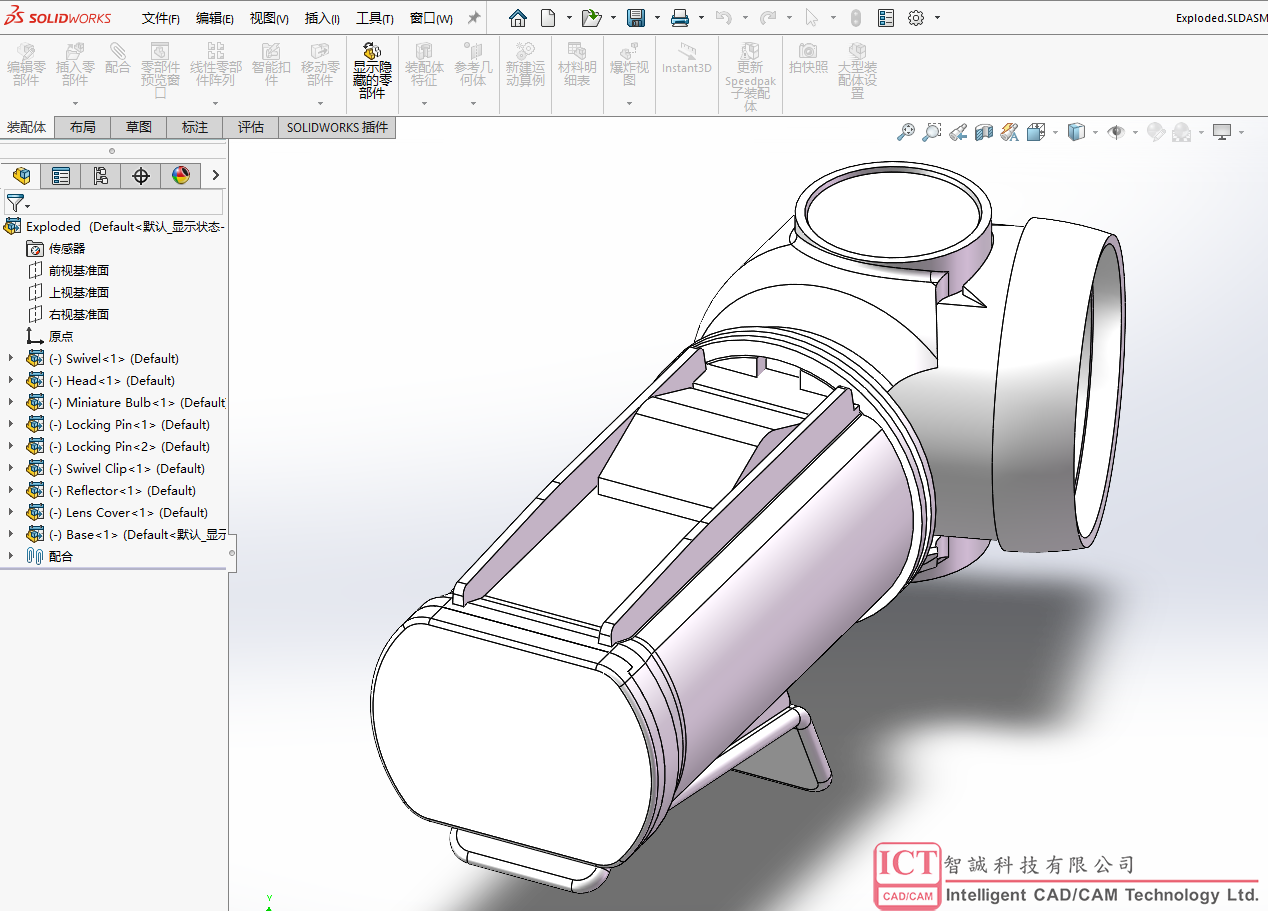This screenshot has width=1268, height=911.
Task: Click the Rebuild traffic light icon
Action: click(x=855, y=18)
